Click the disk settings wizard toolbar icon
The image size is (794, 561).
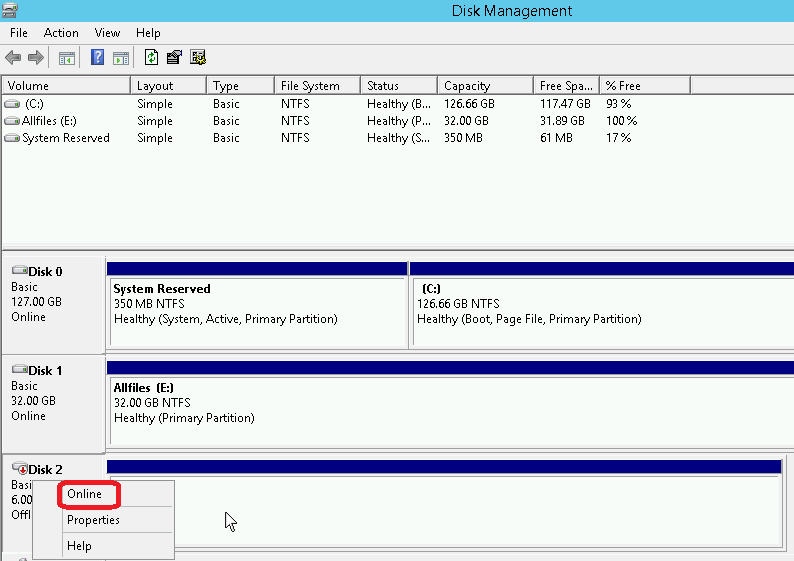198,57
